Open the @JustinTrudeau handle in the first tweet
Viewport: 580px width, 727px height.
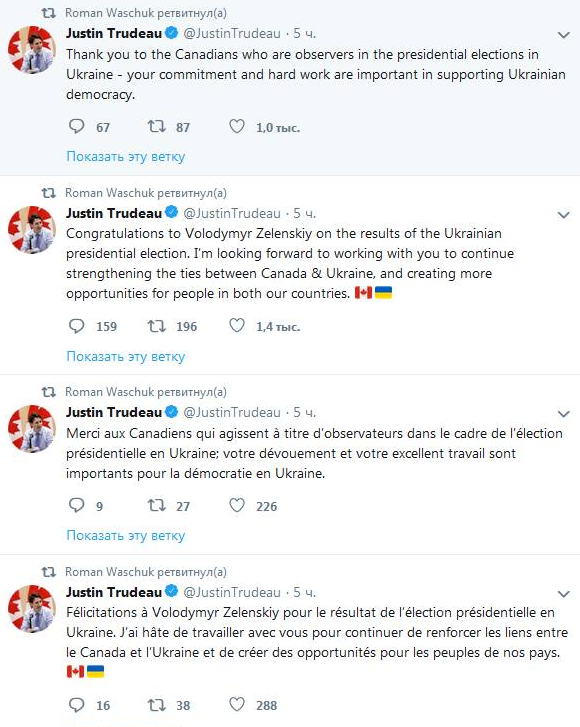232,33
